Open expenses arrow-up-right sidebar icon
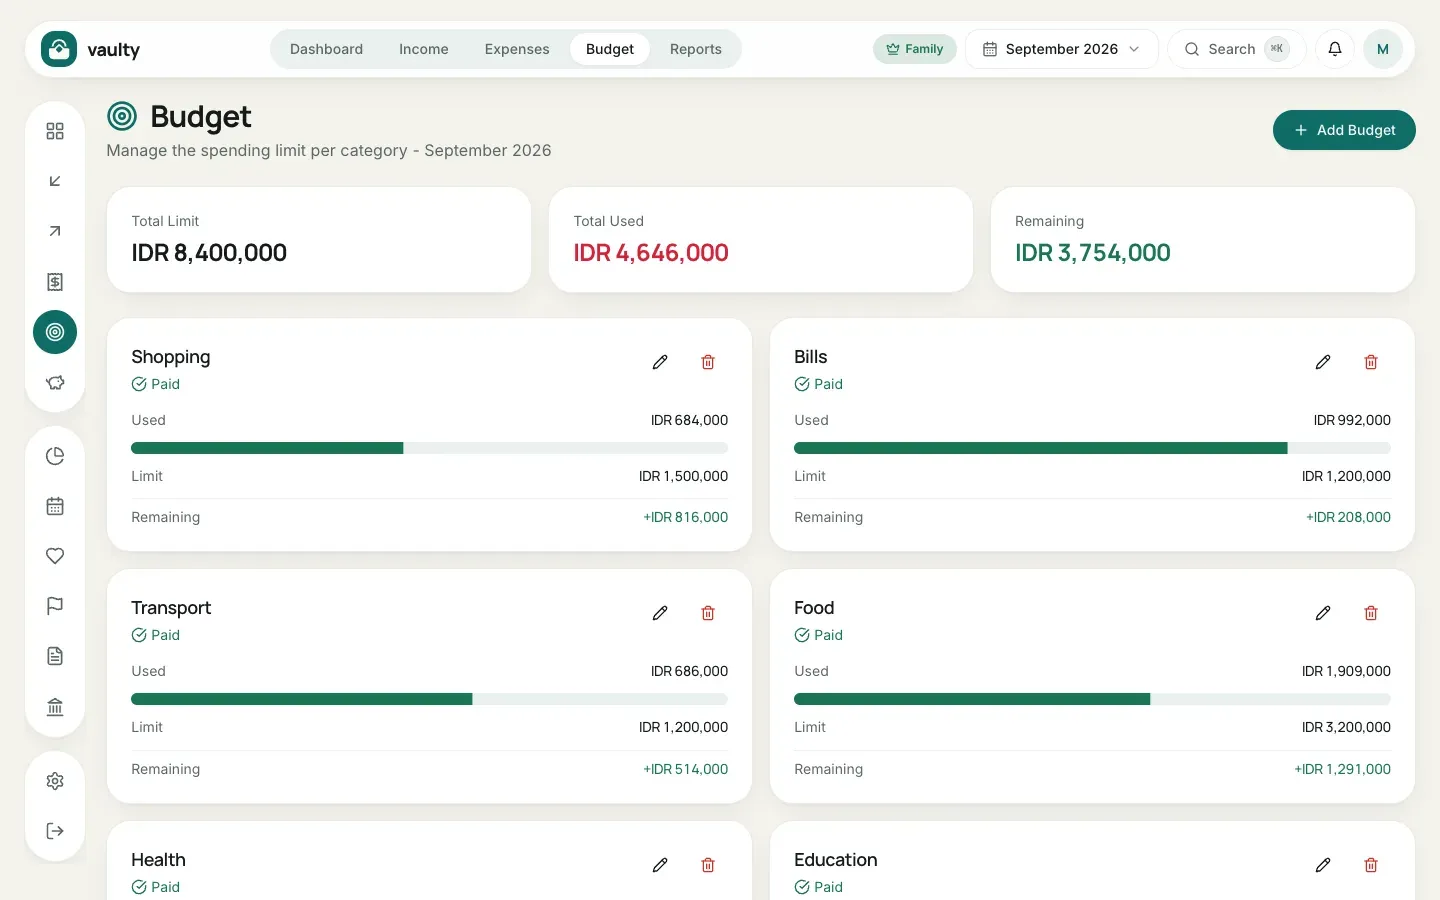This screenshot has height=900, width=1440. click(x=55, y=231)
